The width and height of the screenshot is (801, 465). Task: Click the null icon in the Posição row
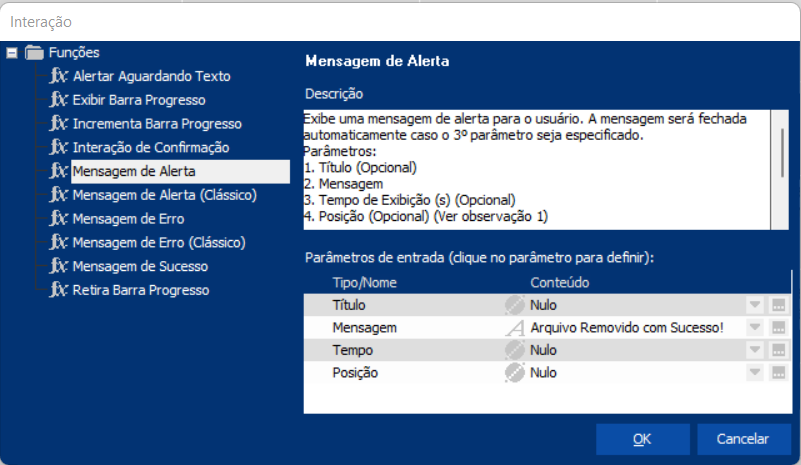[x=514, y=373]
